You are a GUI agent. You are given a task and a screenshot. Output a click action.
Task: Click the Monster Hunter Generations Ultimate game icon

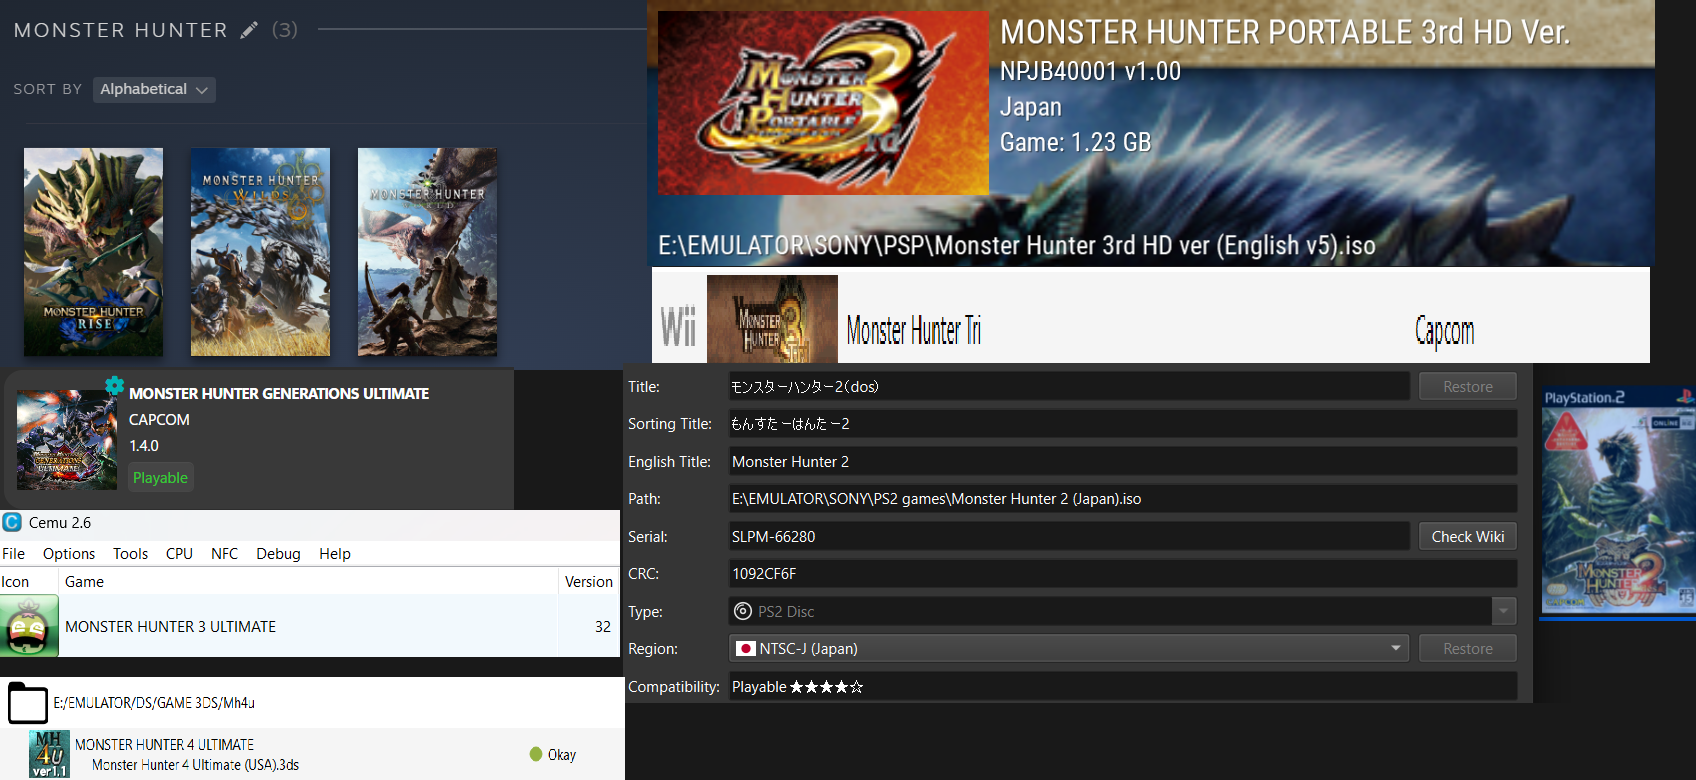(x=67, y=440)
